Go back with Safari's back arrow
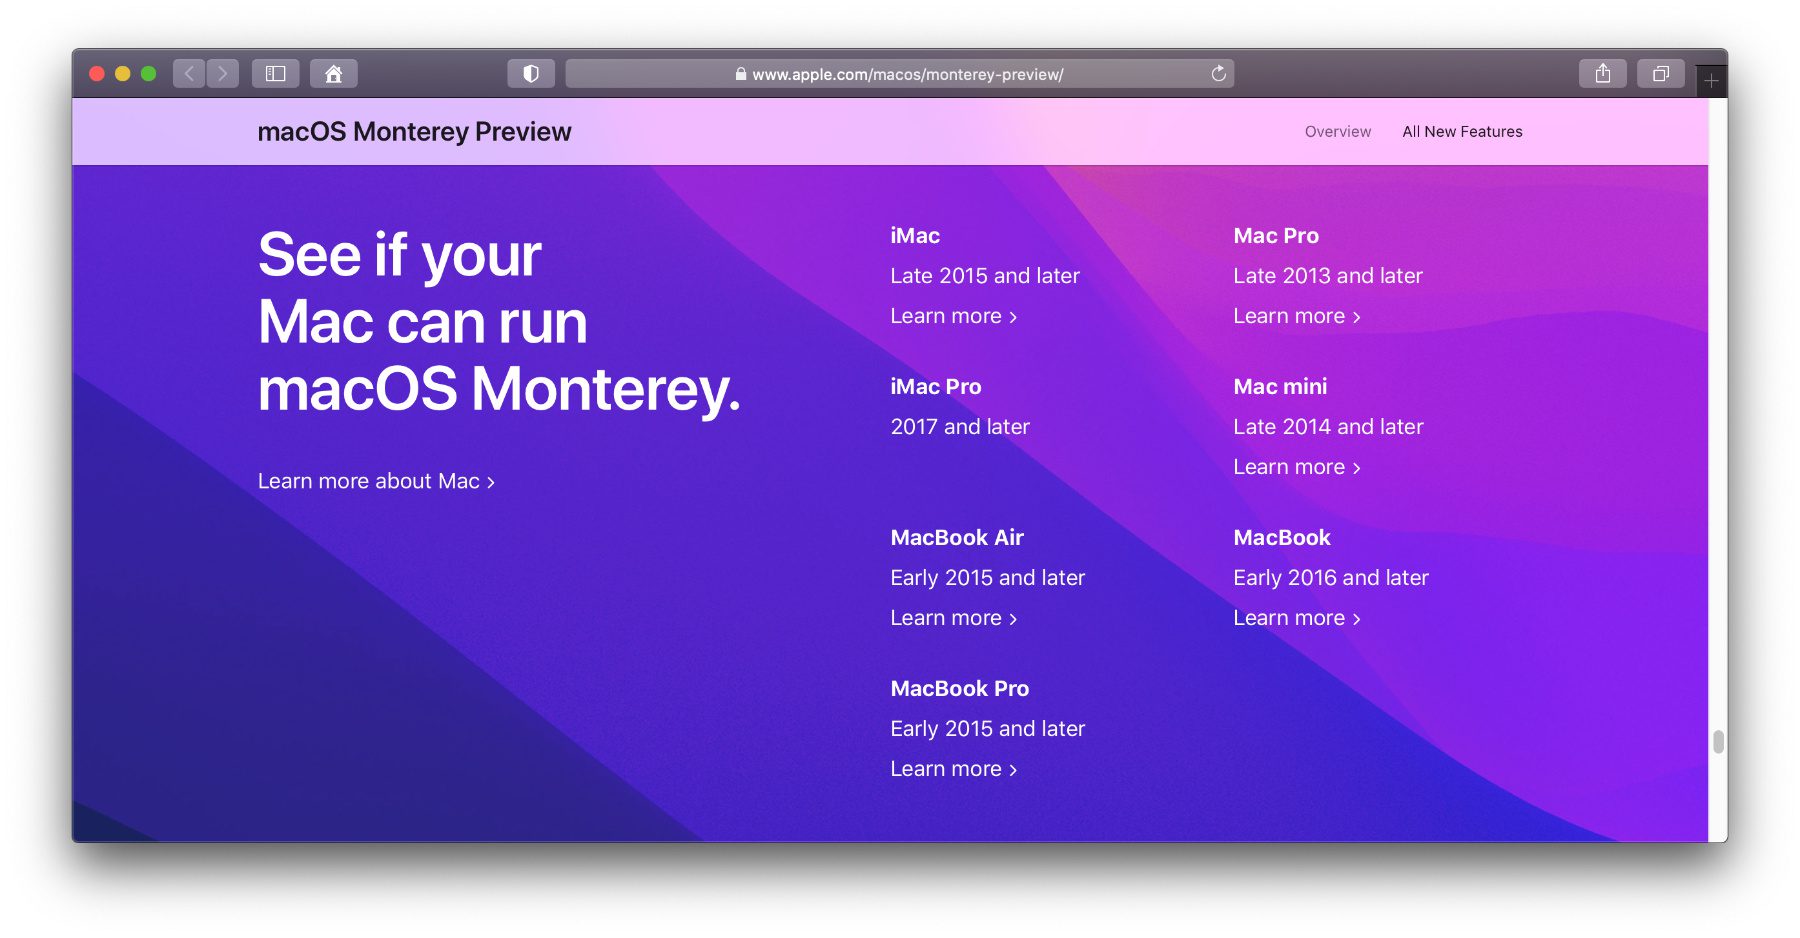The height and width of the screenshot is (938, 1800). tap(189, 74)
